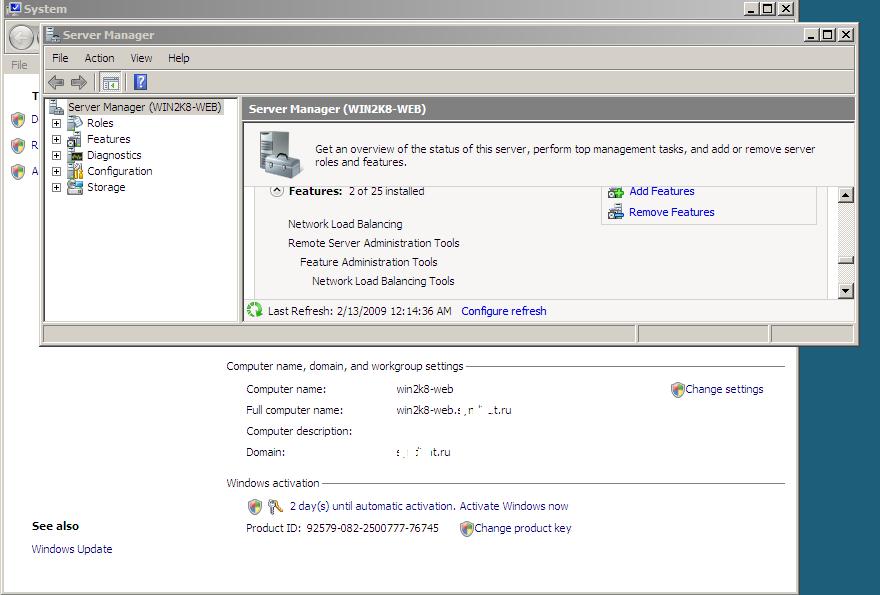This screenshot has width=880, height=595.
Task: Click the Network Load Balancing feature text
Action: (x=345, y=224)
